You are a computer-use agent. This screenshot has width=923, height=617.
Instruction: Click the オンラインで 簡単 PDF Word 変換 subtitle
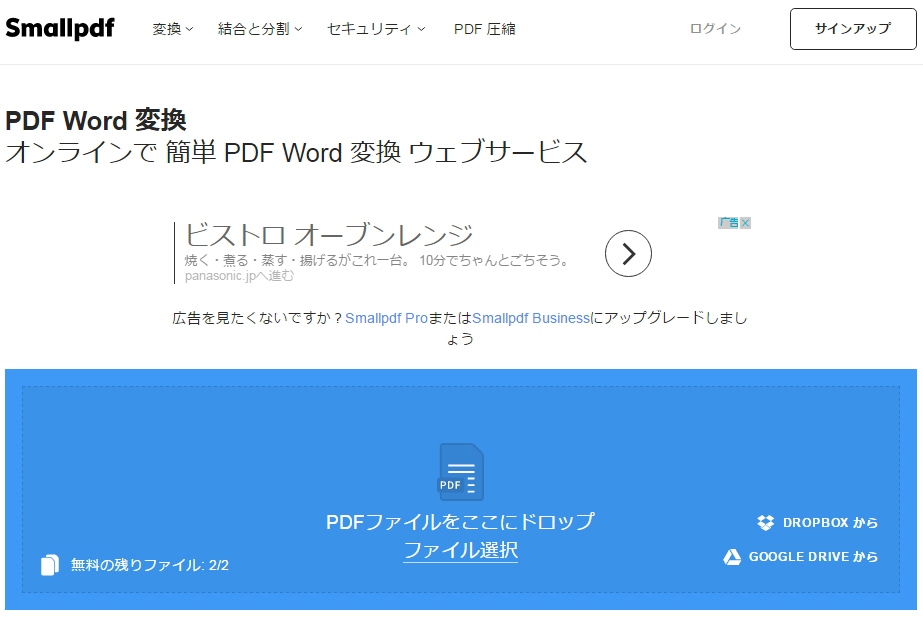[x=296, y=152]
